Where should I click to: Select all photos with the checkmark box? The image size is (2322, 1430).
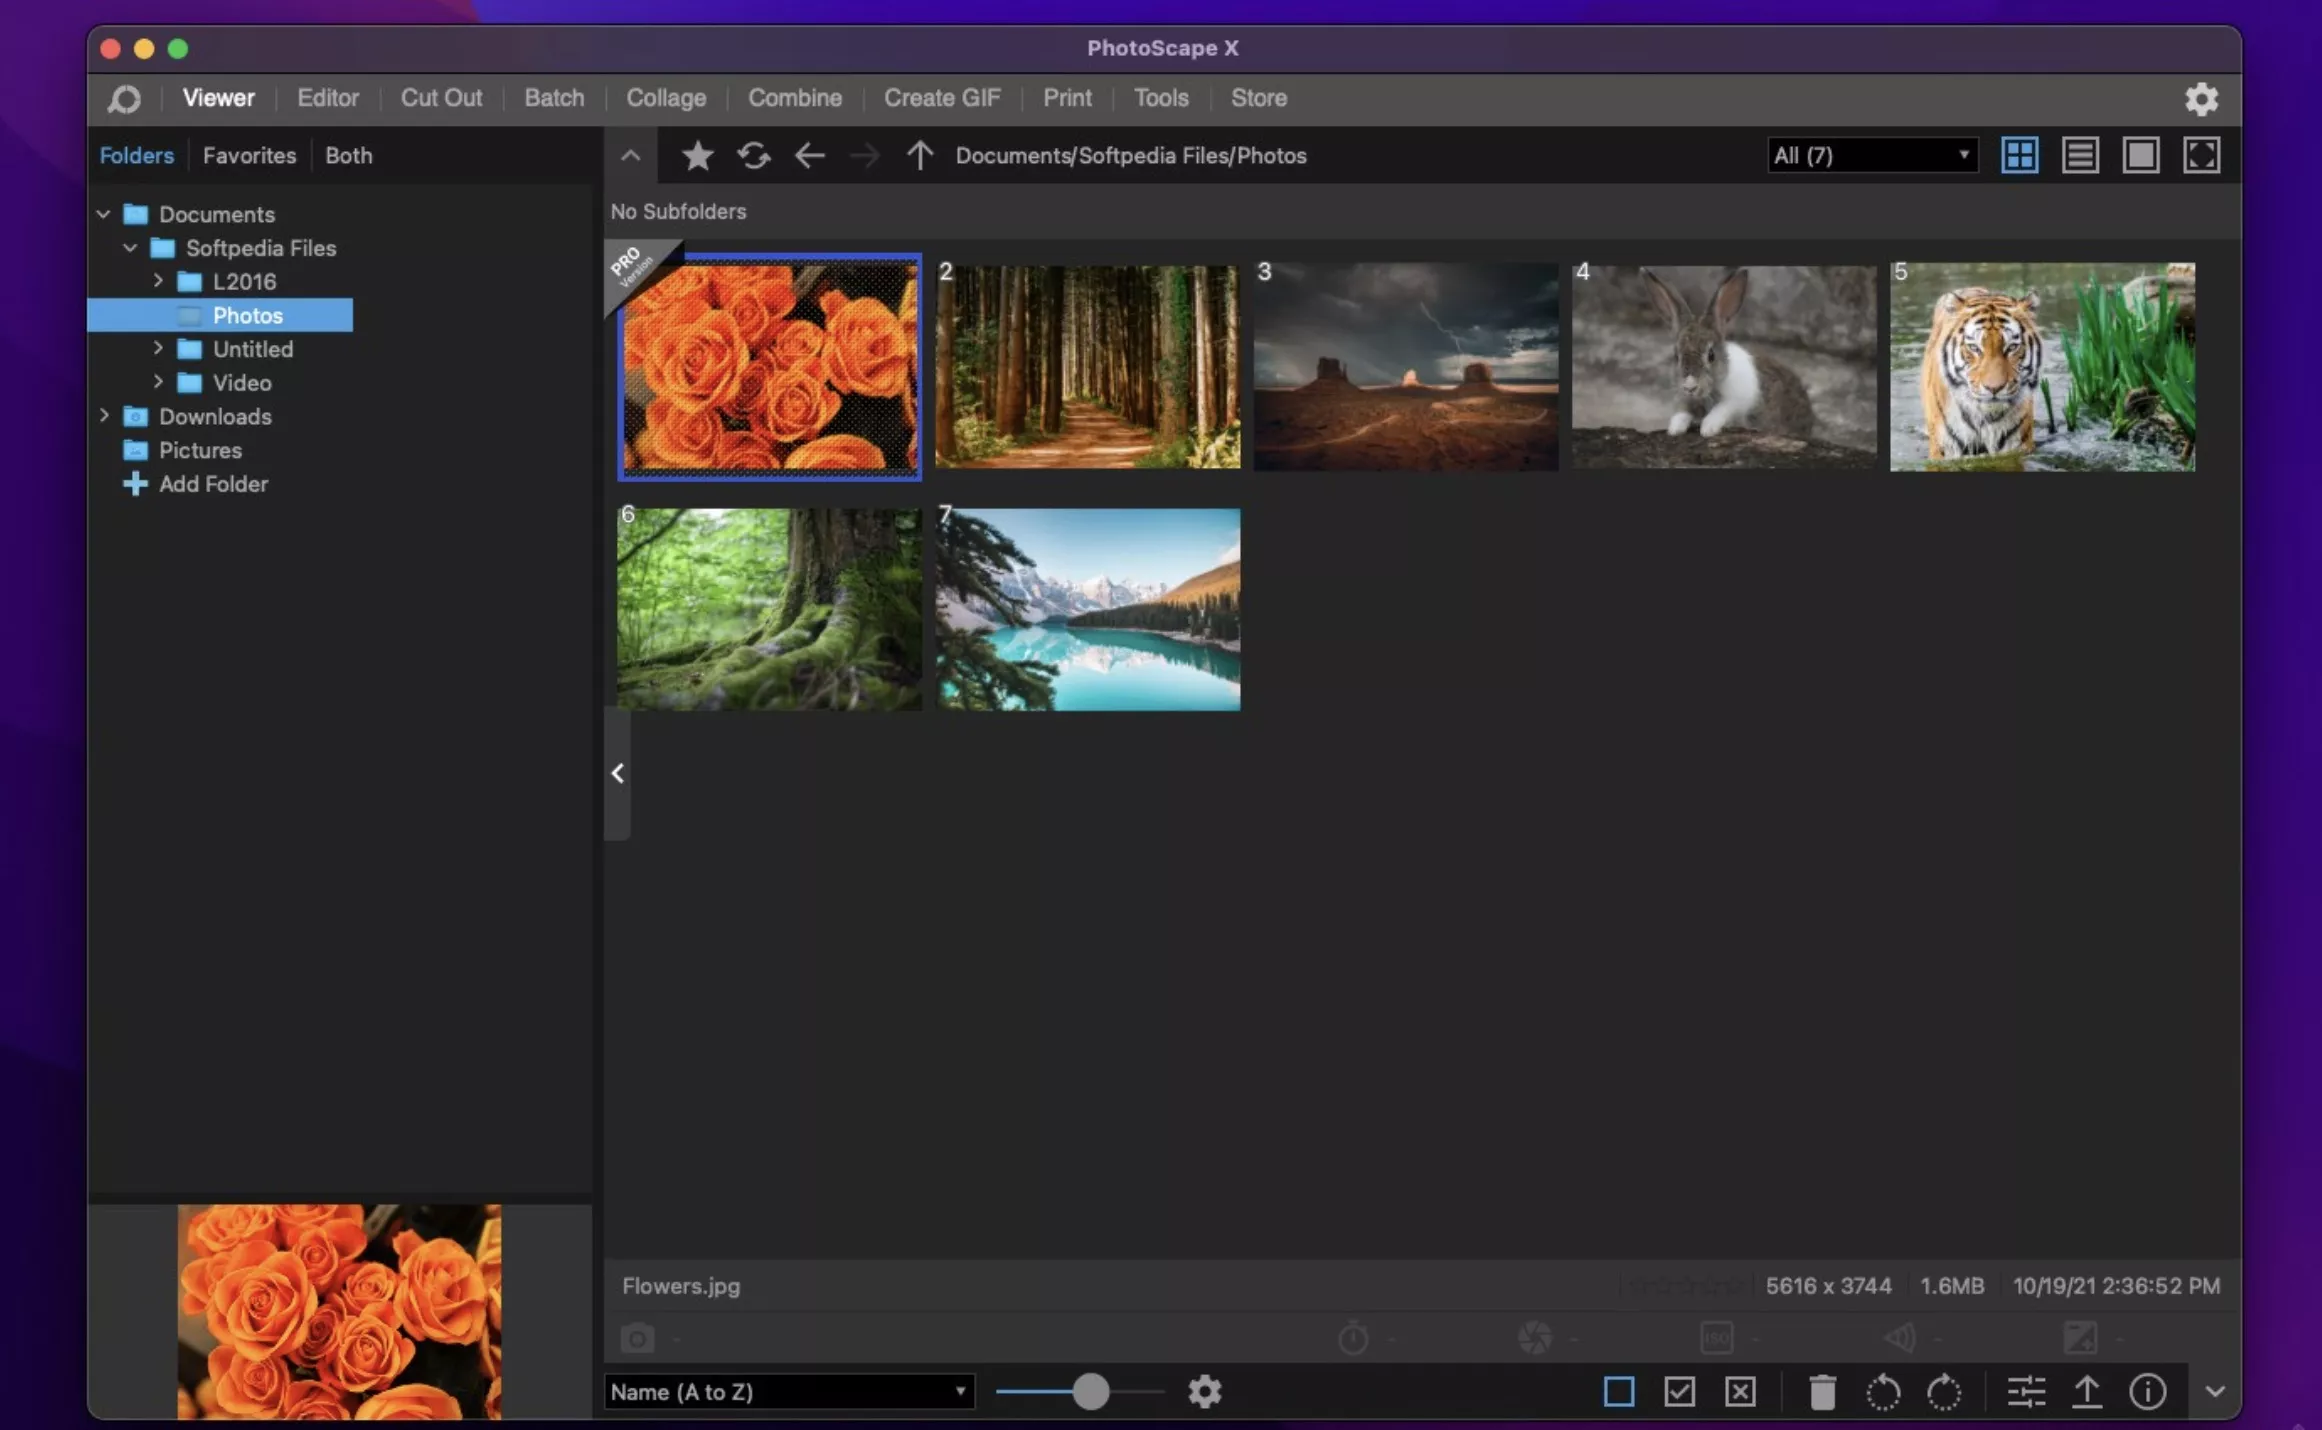(1679, 1391)
